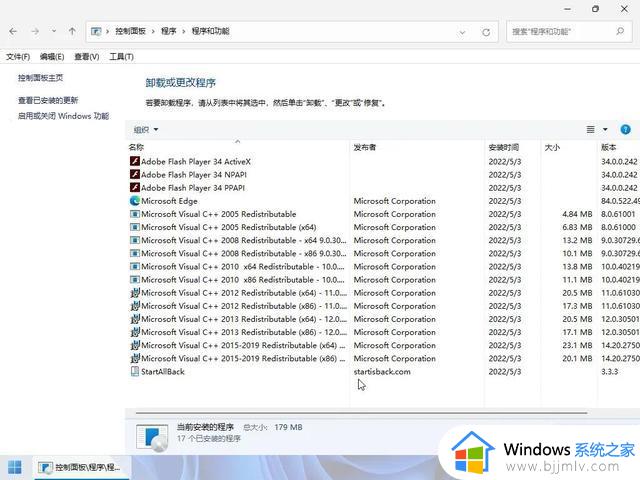This screenshot has width=640, height=480.
Task: Open 控制面板主页 link
Action: click(x=40, y=78)
